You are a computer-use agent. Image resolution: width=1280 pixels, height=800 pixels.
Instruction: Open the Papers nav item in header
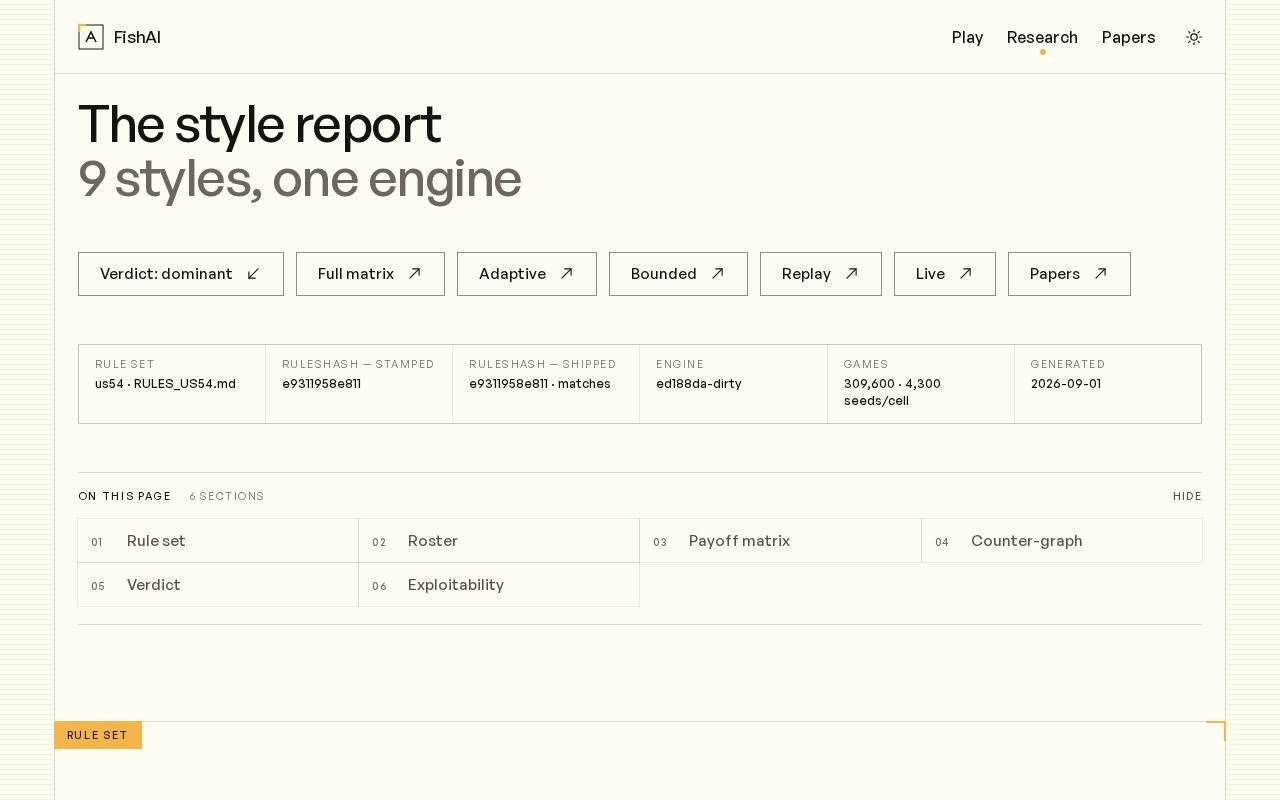(x=1128, y=37)
